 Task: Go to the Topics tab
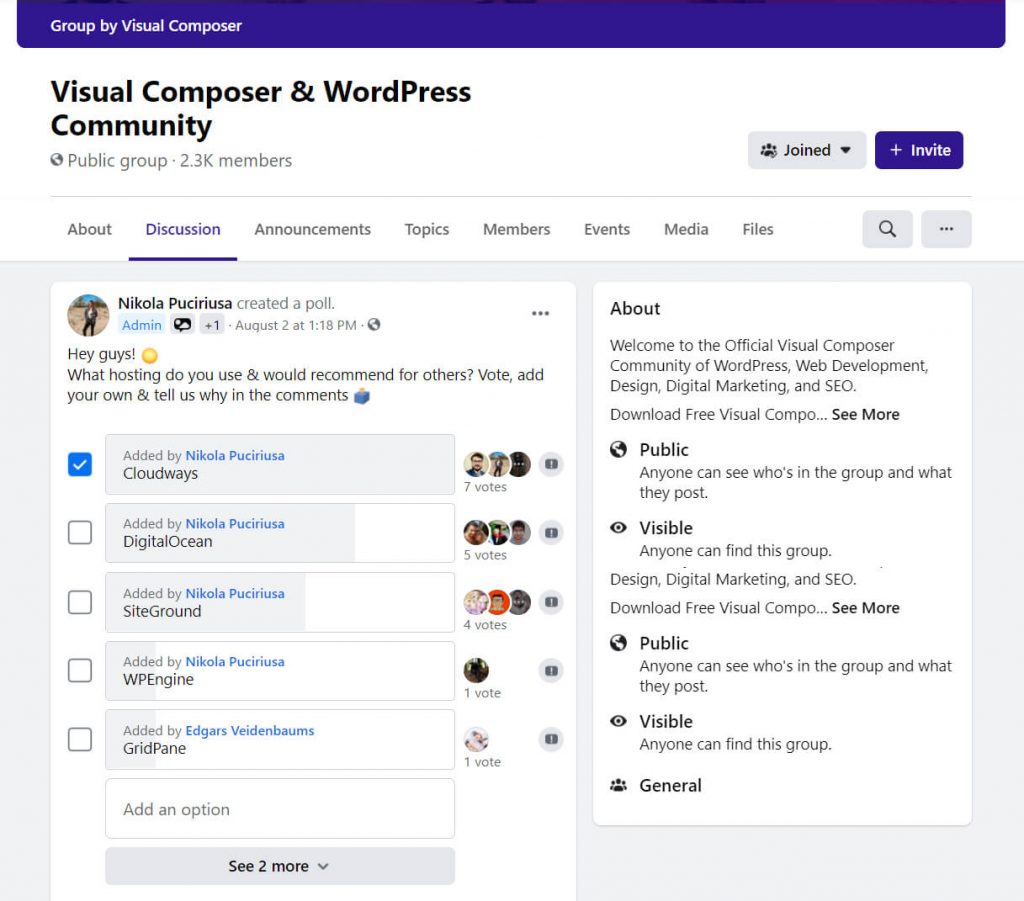coord(426,229)
